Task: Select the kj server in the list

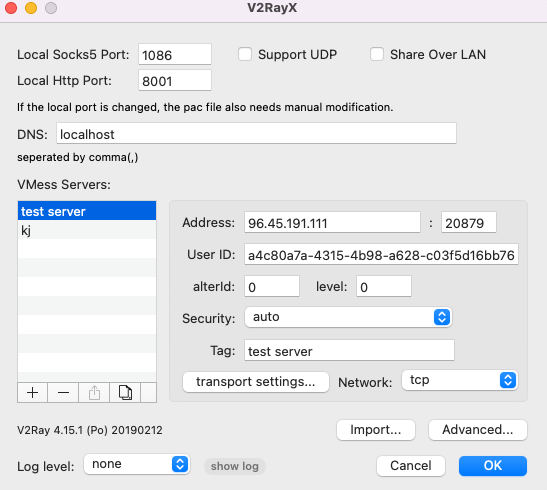Action: tap(87, 230)
